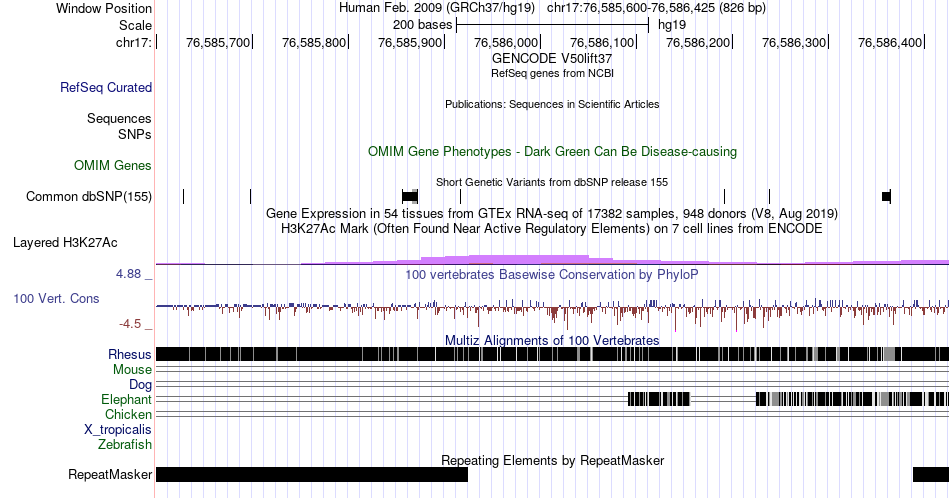This screenshot has height=498, width=950.
Task: Click the leftmost dbSNP variant tick mark
Action: [x=184, y=196]
